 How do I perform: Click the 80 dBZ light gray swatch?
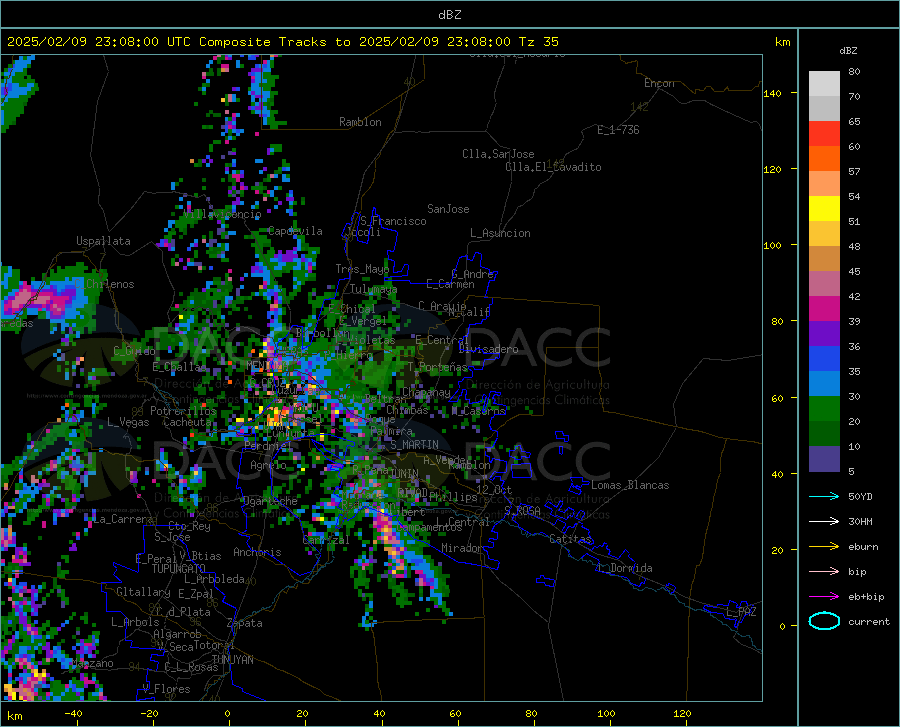(x=824, y=84)
